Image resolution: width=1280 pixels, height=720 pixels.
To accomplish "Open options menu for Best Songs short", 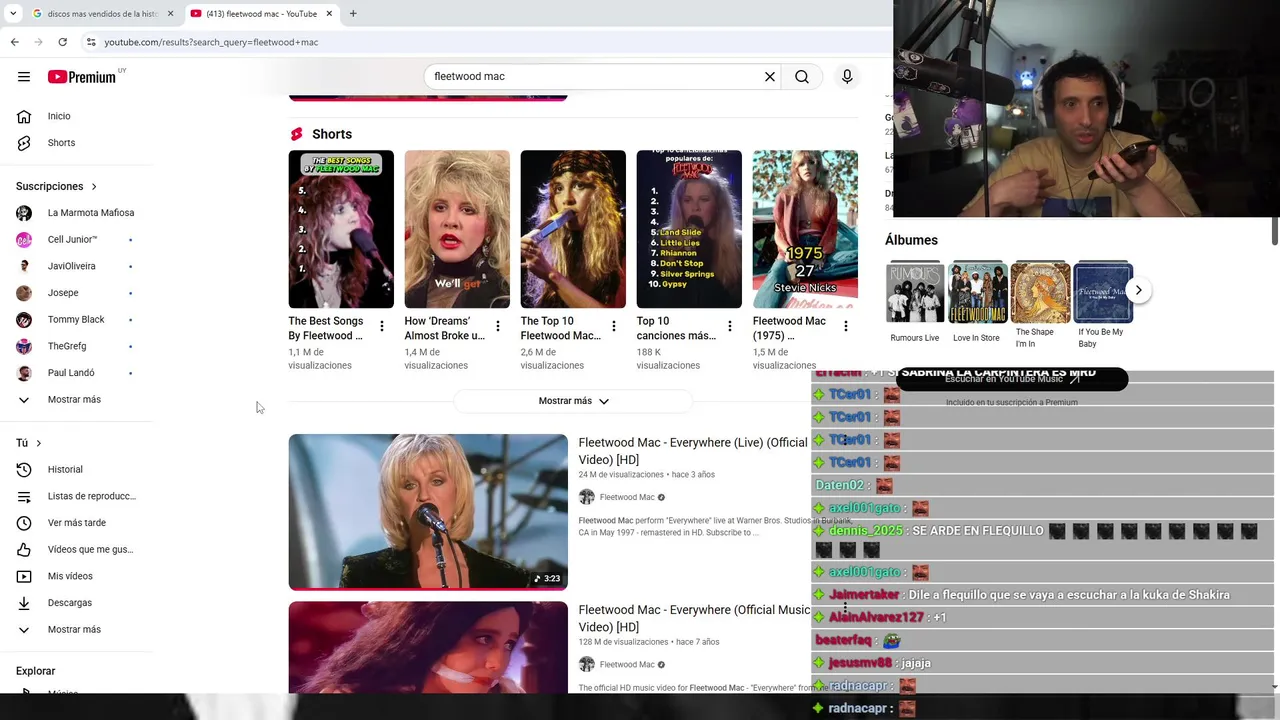I will click(x=382, y=326).
